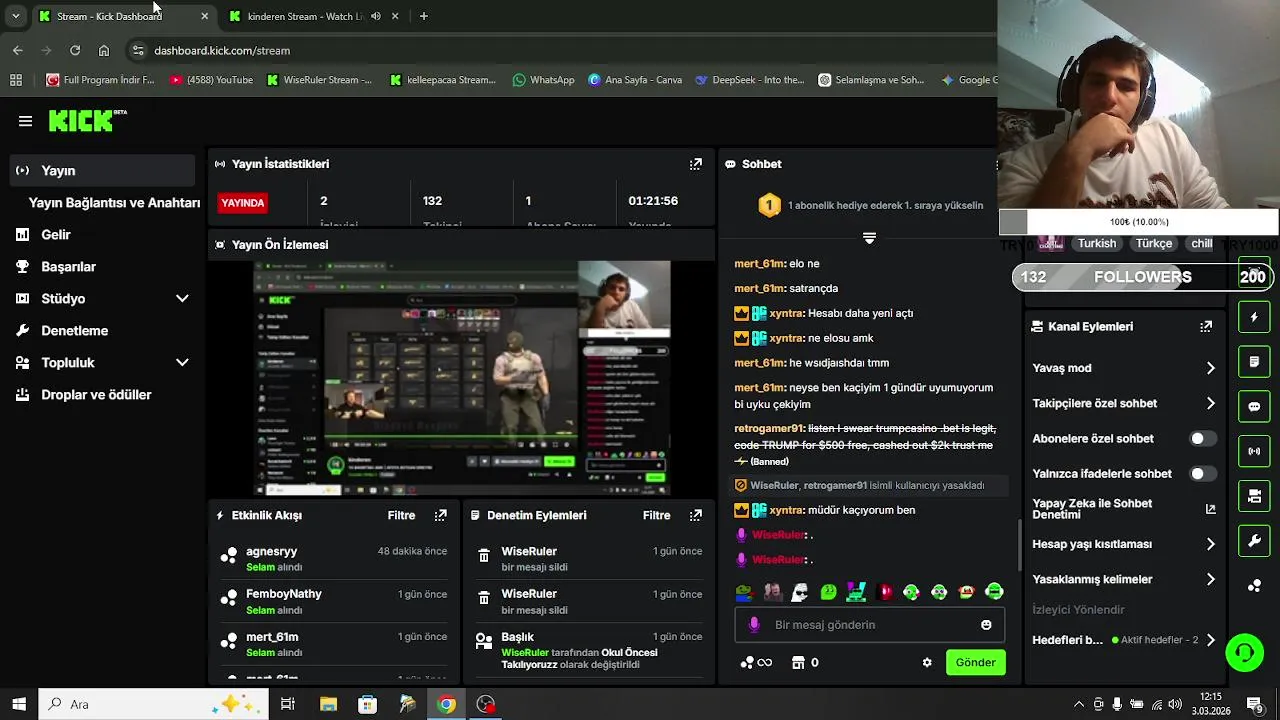Open the DeepSeek bookmark
1280x720 pixels.
pos(749,80)
